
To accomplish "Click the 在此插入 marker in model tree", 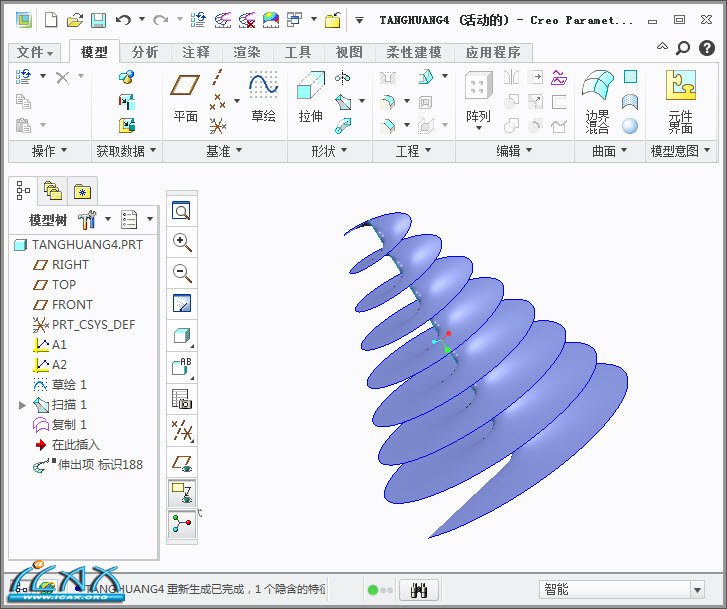I will pyautogui.click(x=75, y=445).
